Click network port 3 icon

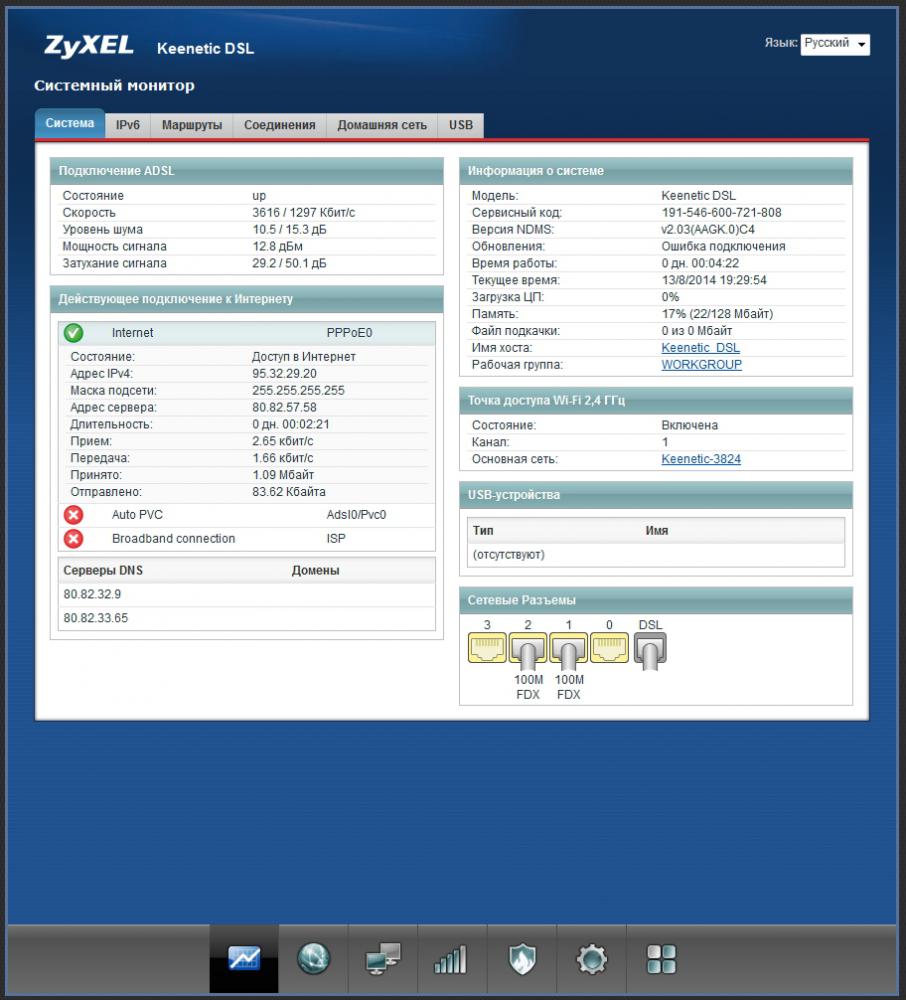click(x=487, y=650)
